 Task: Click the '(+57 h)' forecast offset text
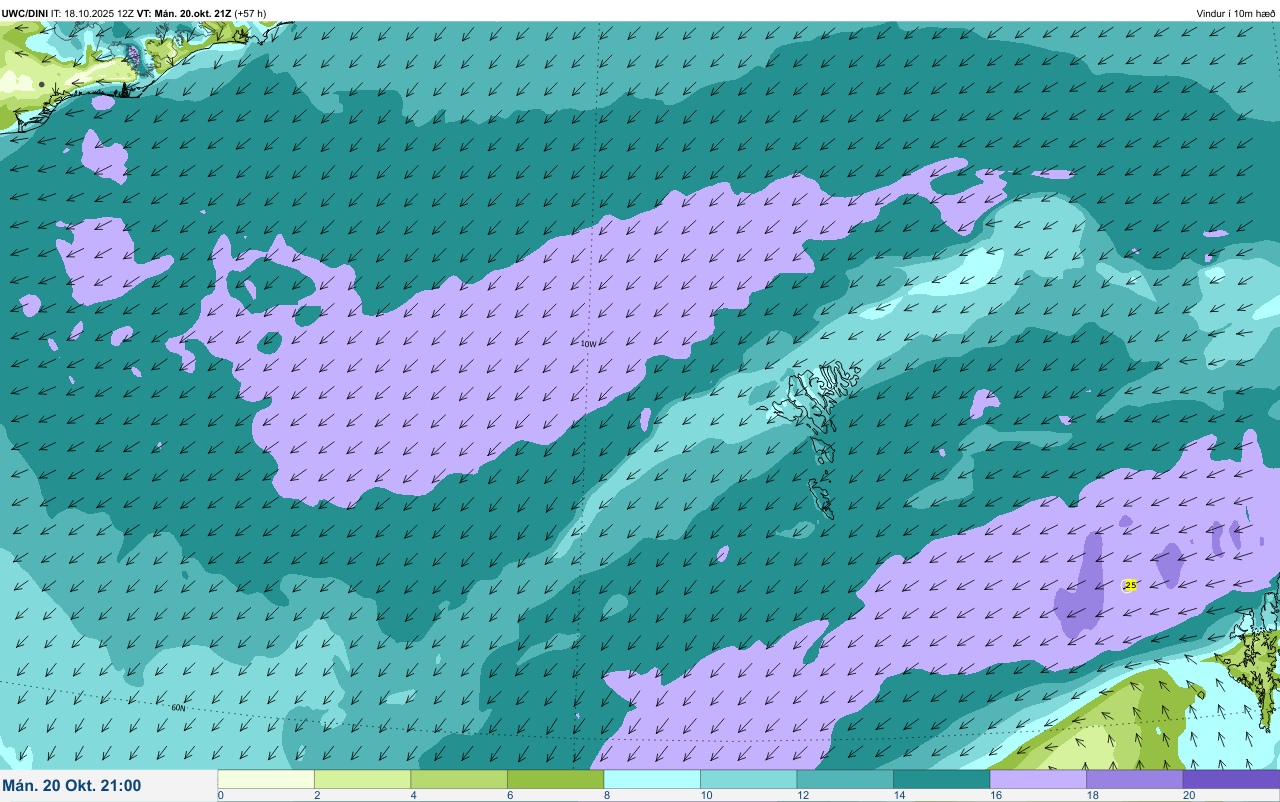(x=250, y=13)
